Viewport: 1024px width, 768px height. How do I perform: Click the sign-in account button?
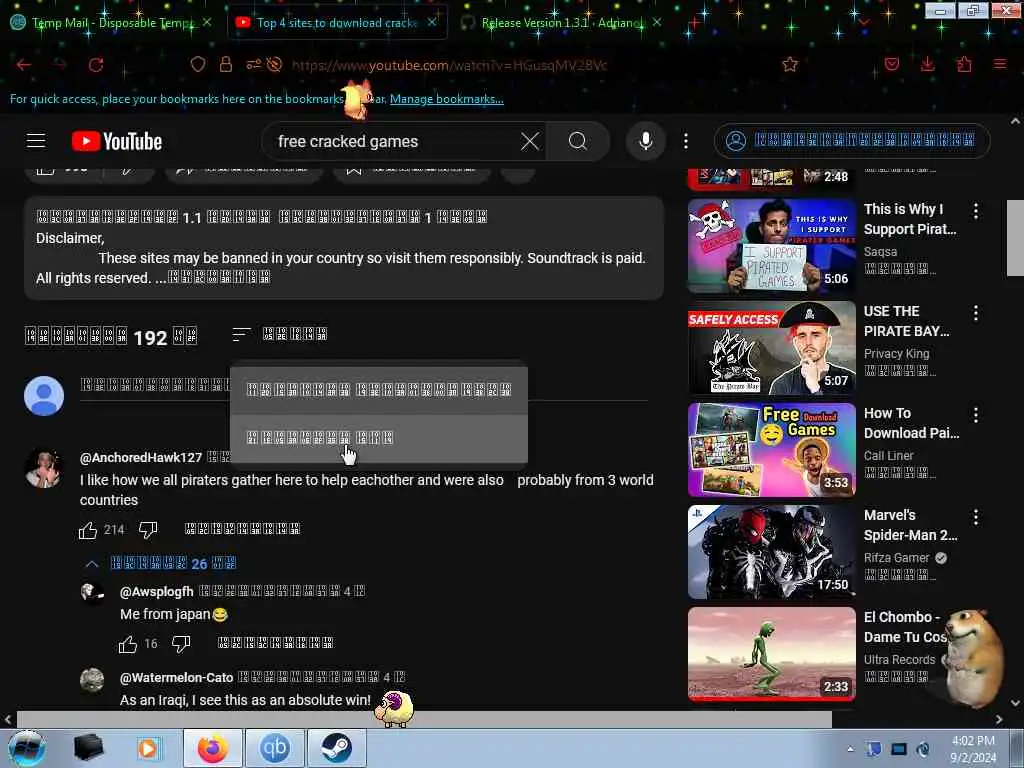point(852,141)
